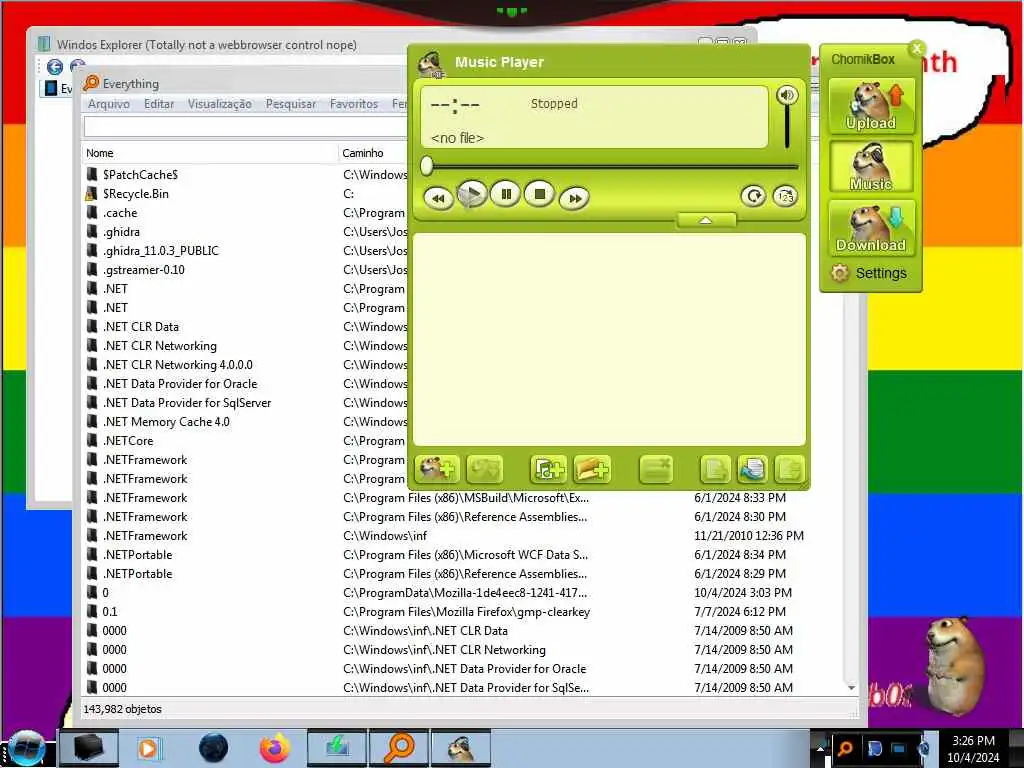Click the Everything search input field

click(x=246, y=127)
